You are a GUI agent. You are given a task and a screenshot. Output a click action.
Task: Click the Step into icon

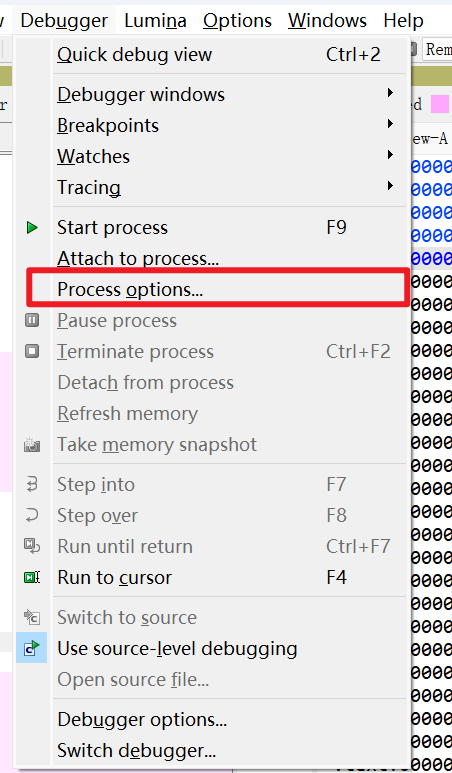(32, 485)
